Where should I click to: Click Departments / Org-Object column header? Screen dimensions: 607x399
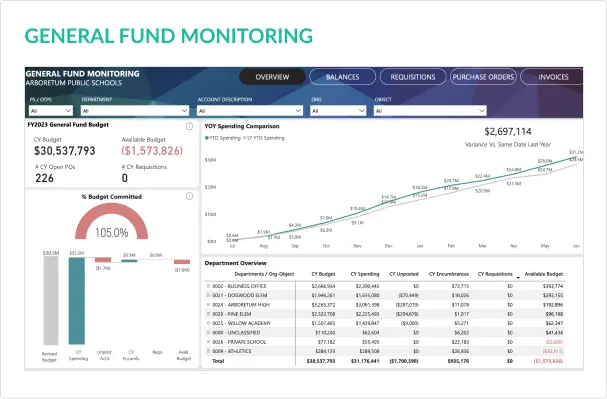click(x=264, y=274)
